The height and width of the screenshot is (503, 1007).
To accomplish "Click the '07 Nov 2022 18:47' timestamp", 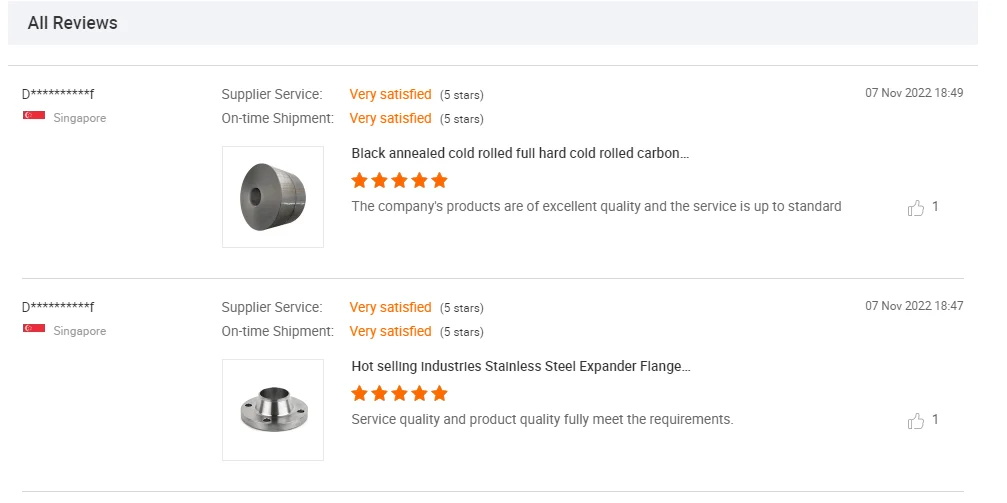I will (914, 306).
